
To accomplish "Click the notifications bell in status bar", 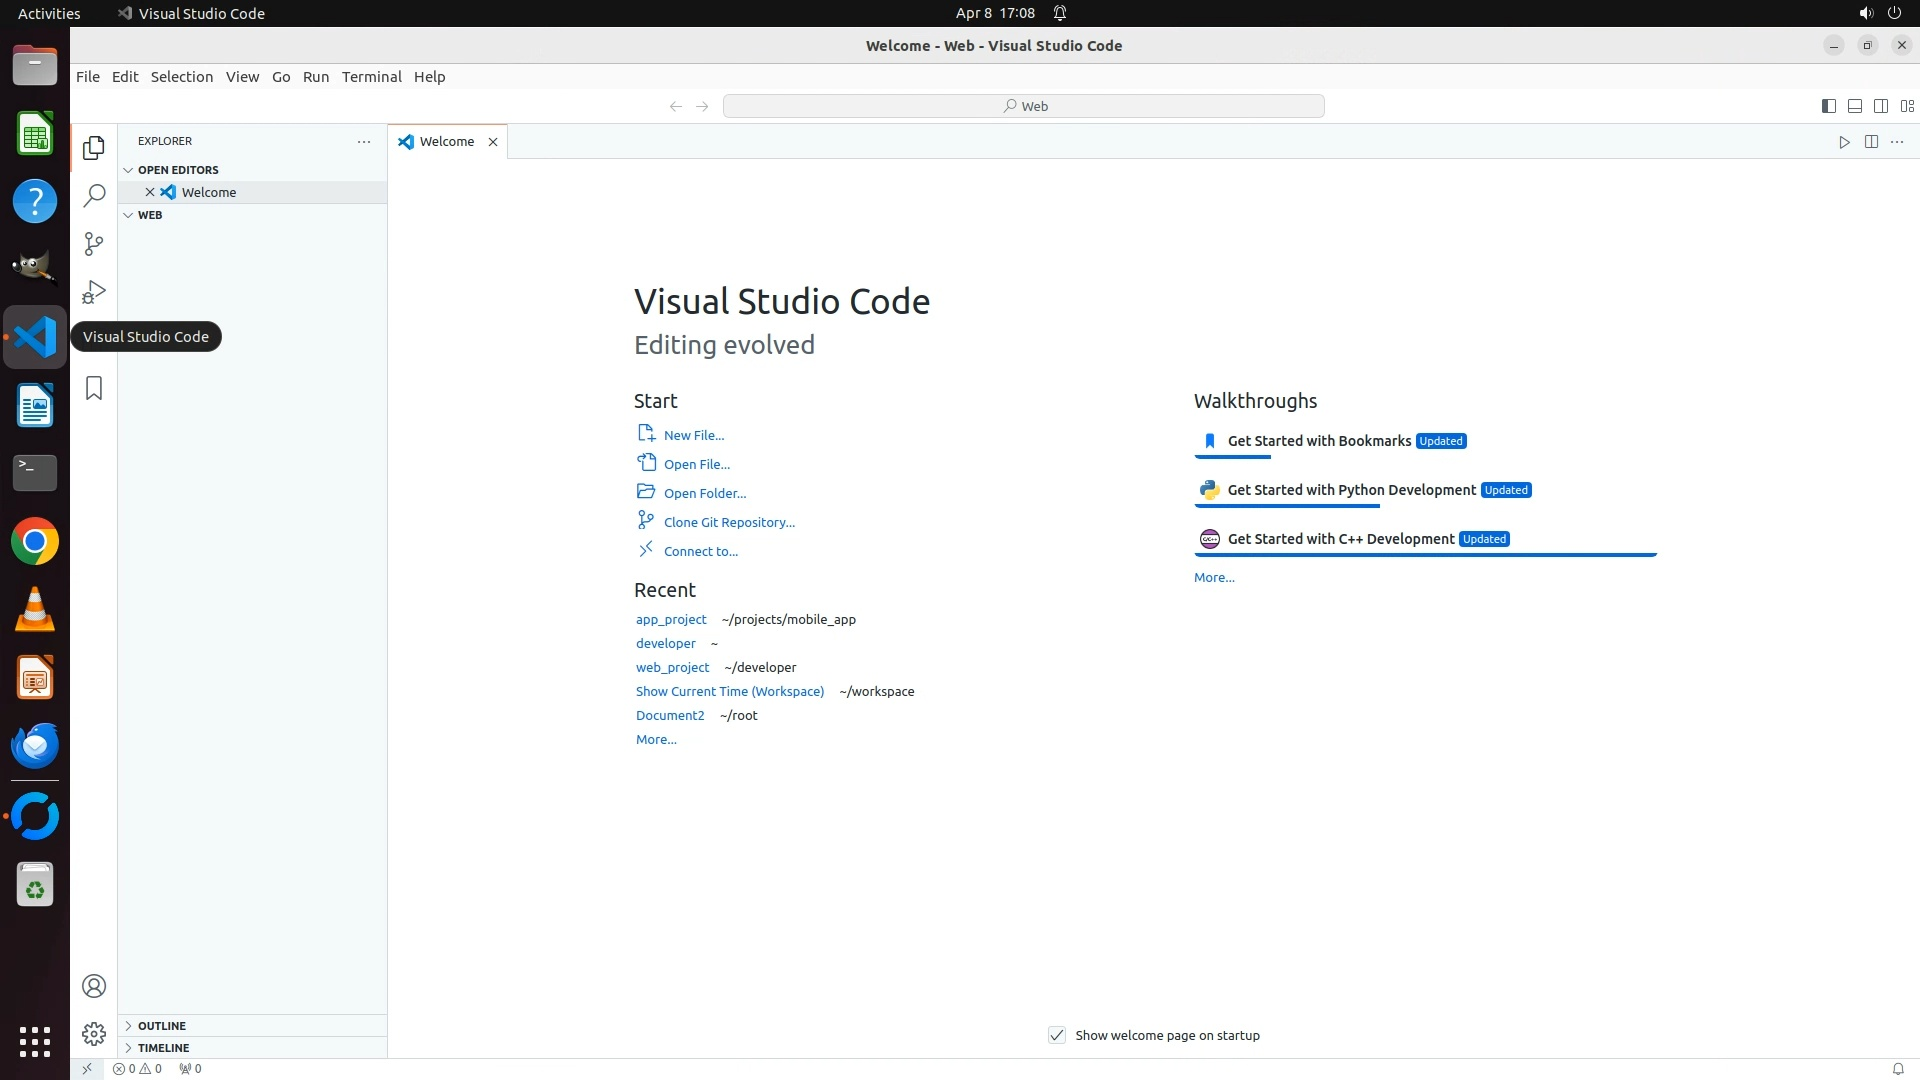I will [x=1897, y=1068].
